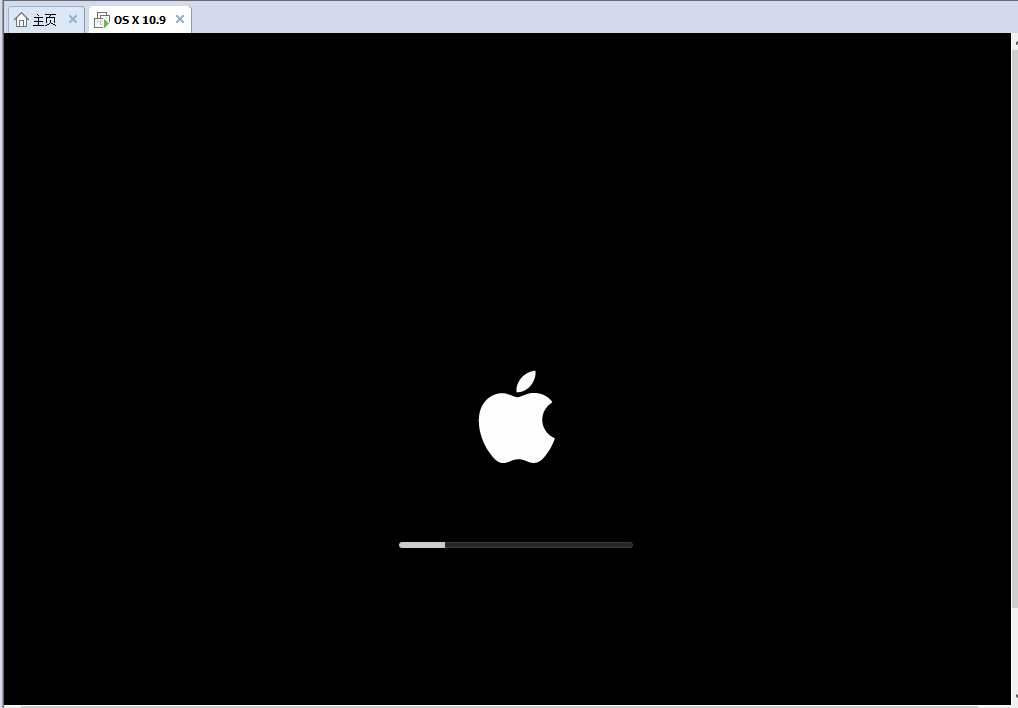Click the Apple logo on the boot screen
This screenshot has width=1018, height=708.
517,417
